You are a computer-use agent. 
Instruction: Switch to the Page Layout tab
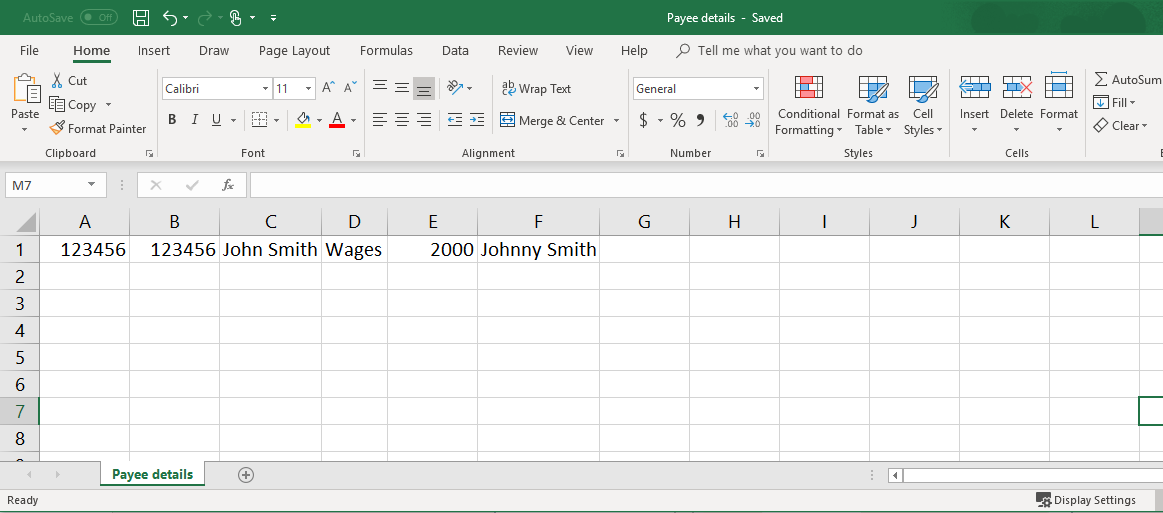pos(294,51)
